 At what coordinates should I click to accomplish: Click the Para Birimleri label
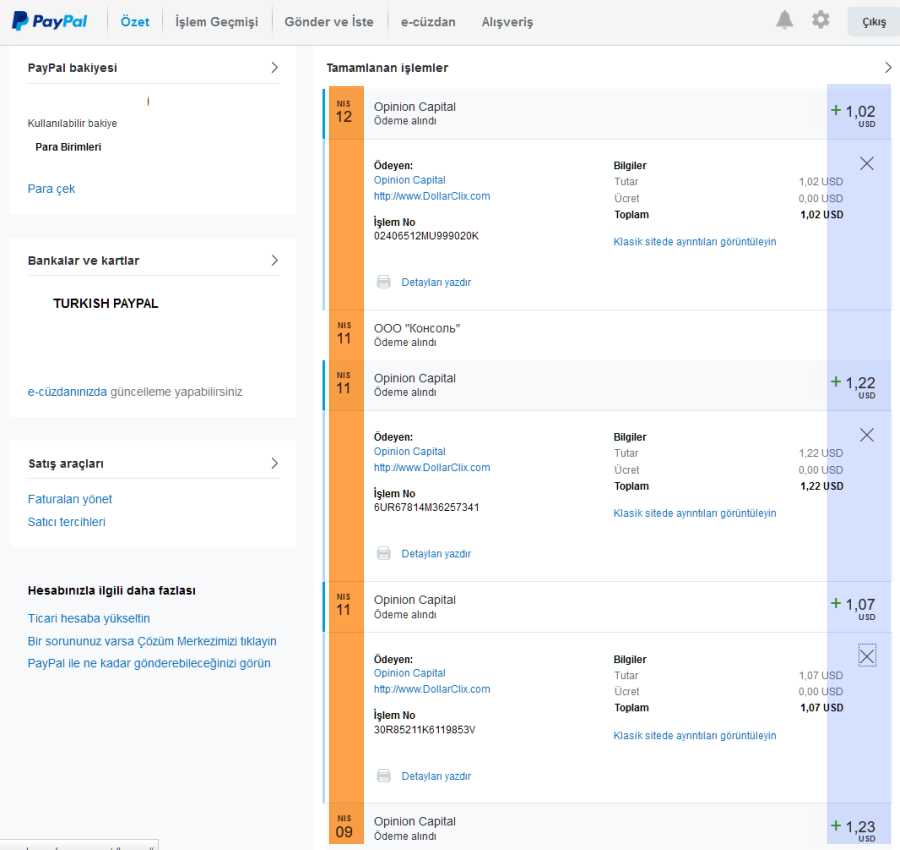click(68, 147)
